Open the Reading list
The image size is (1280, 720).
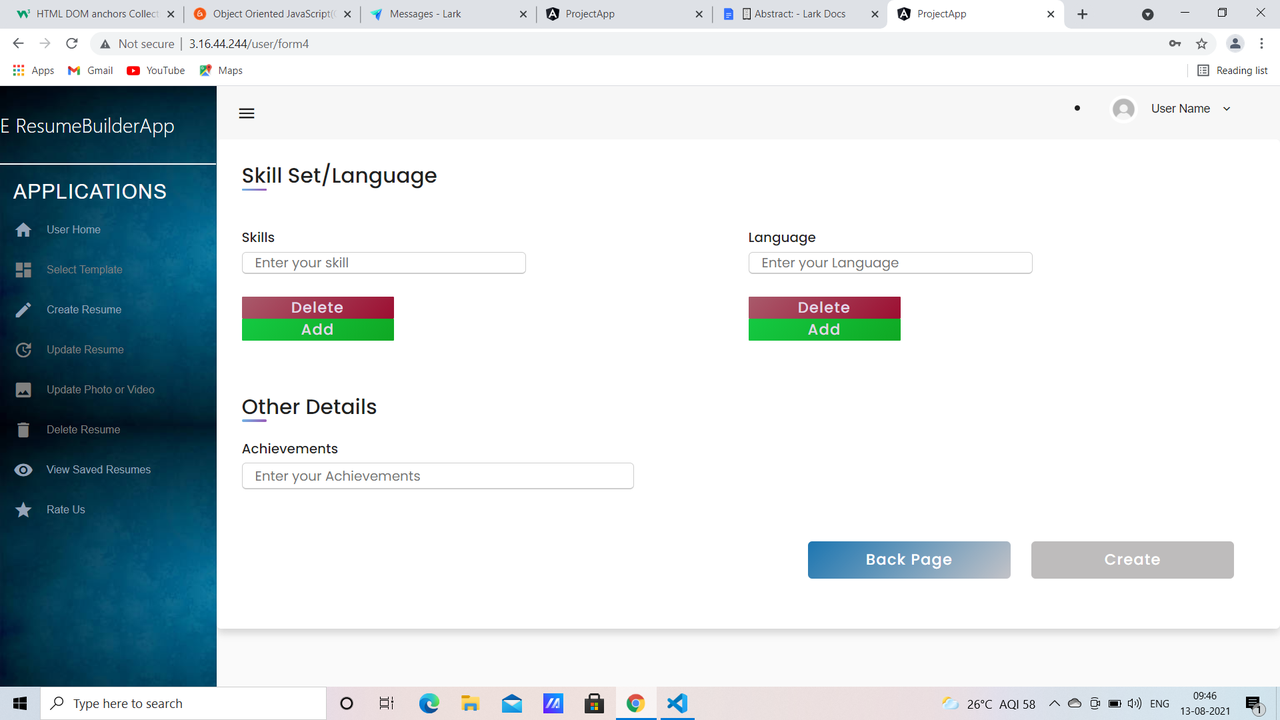[1233, 71]
